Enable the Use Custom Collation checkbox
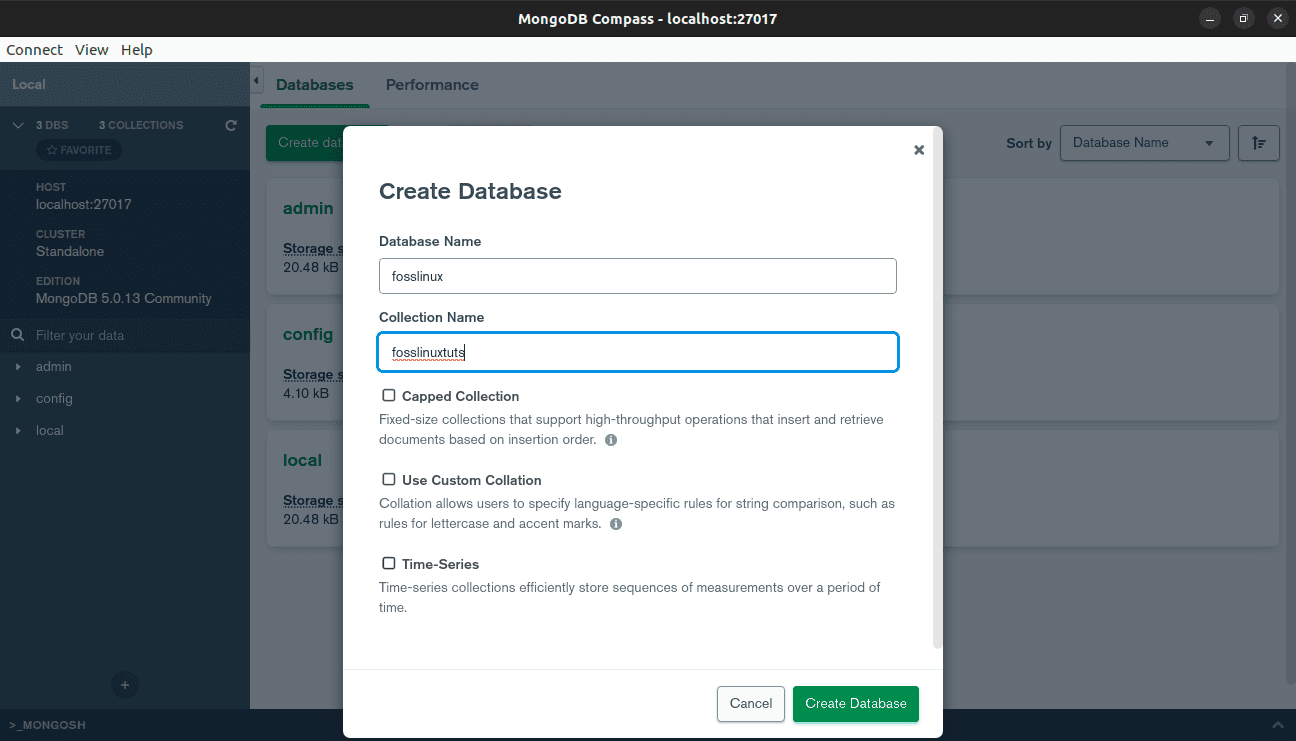Image resolution: width=1296 pixels, height=741 pixels. [389, 480]
